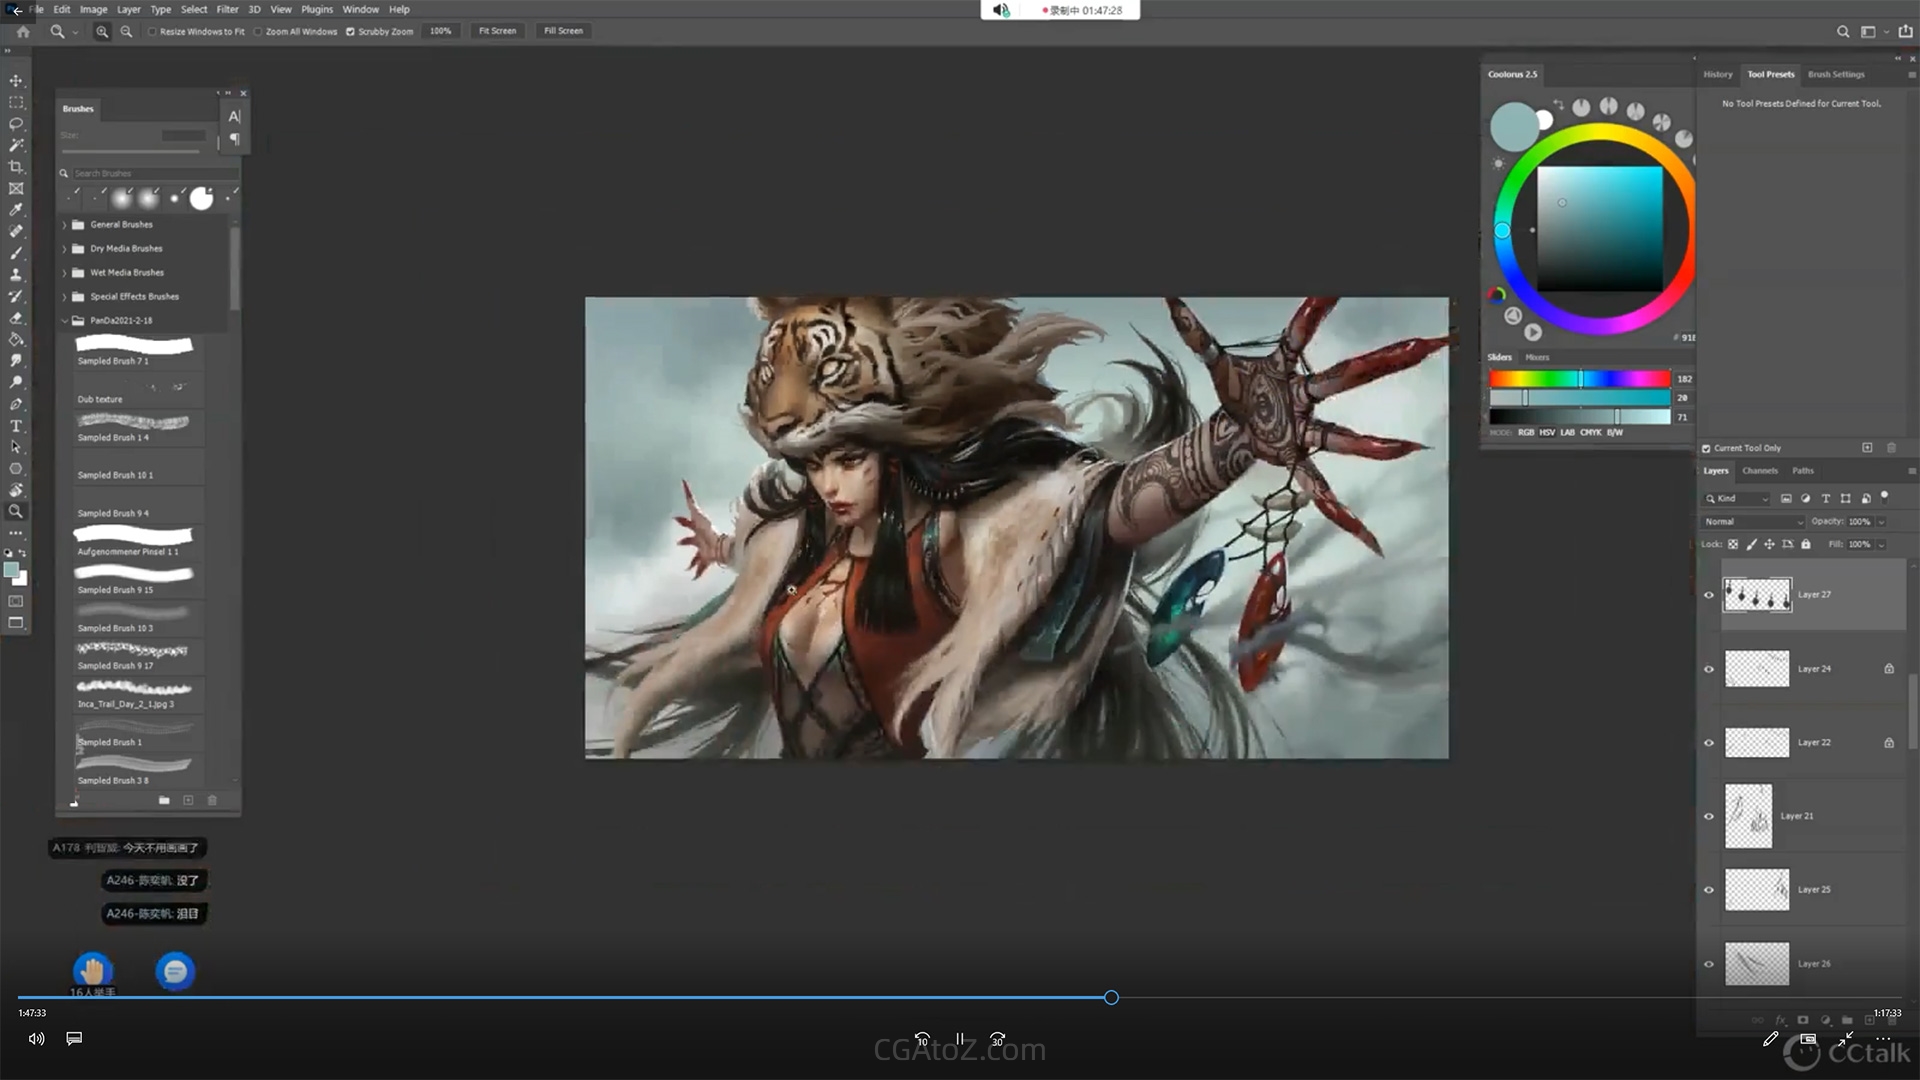Click the Fill Screen button
1920x1080 pixels.
coord(563,31)
